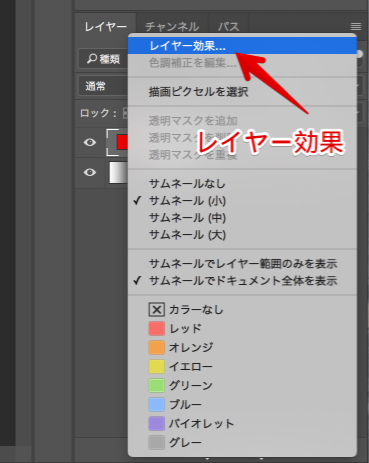The width and height of the screenshot is (369, 463).
Task: Pick バイオレット label color
Action: (x=242, y=424)
